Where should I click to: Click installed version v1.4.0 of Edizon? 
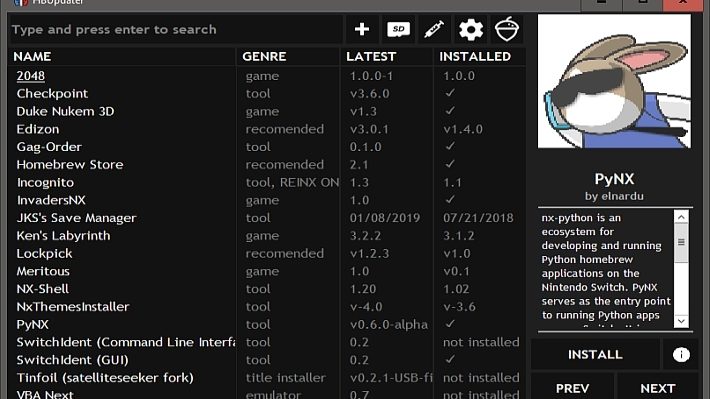coord(463,129)
